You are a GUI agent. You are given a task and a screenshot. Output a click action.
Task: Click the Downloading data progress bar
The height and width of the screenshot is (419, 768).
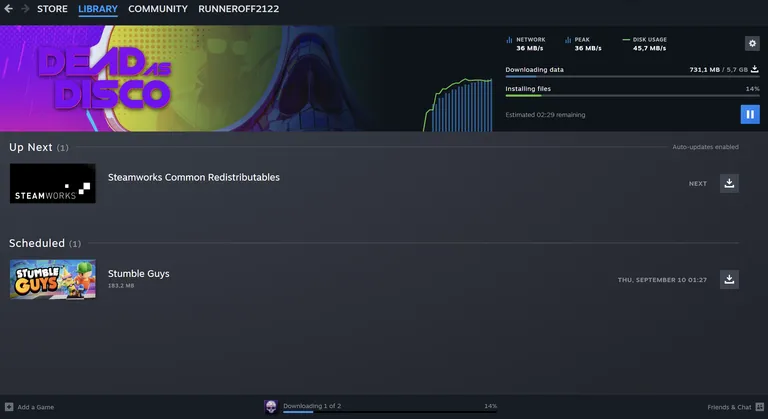click(632, 76)
